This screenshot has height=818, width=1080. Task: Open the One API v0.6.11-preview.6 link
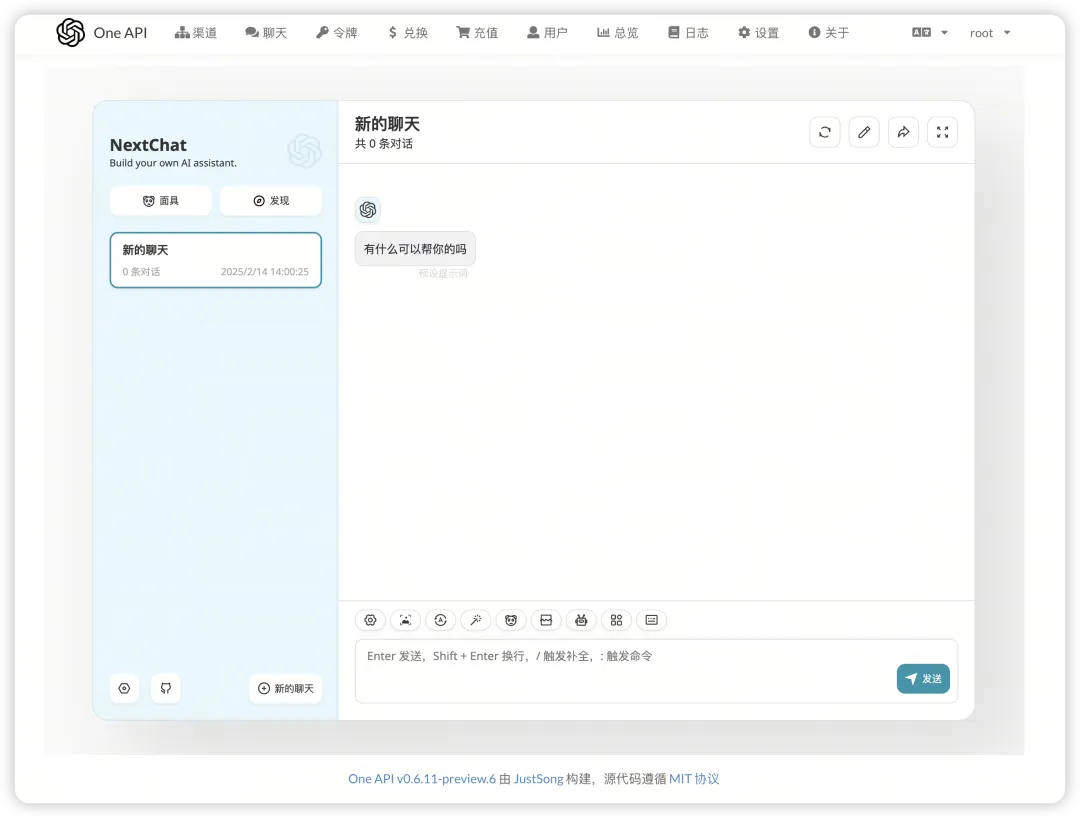tap(422, 779)
